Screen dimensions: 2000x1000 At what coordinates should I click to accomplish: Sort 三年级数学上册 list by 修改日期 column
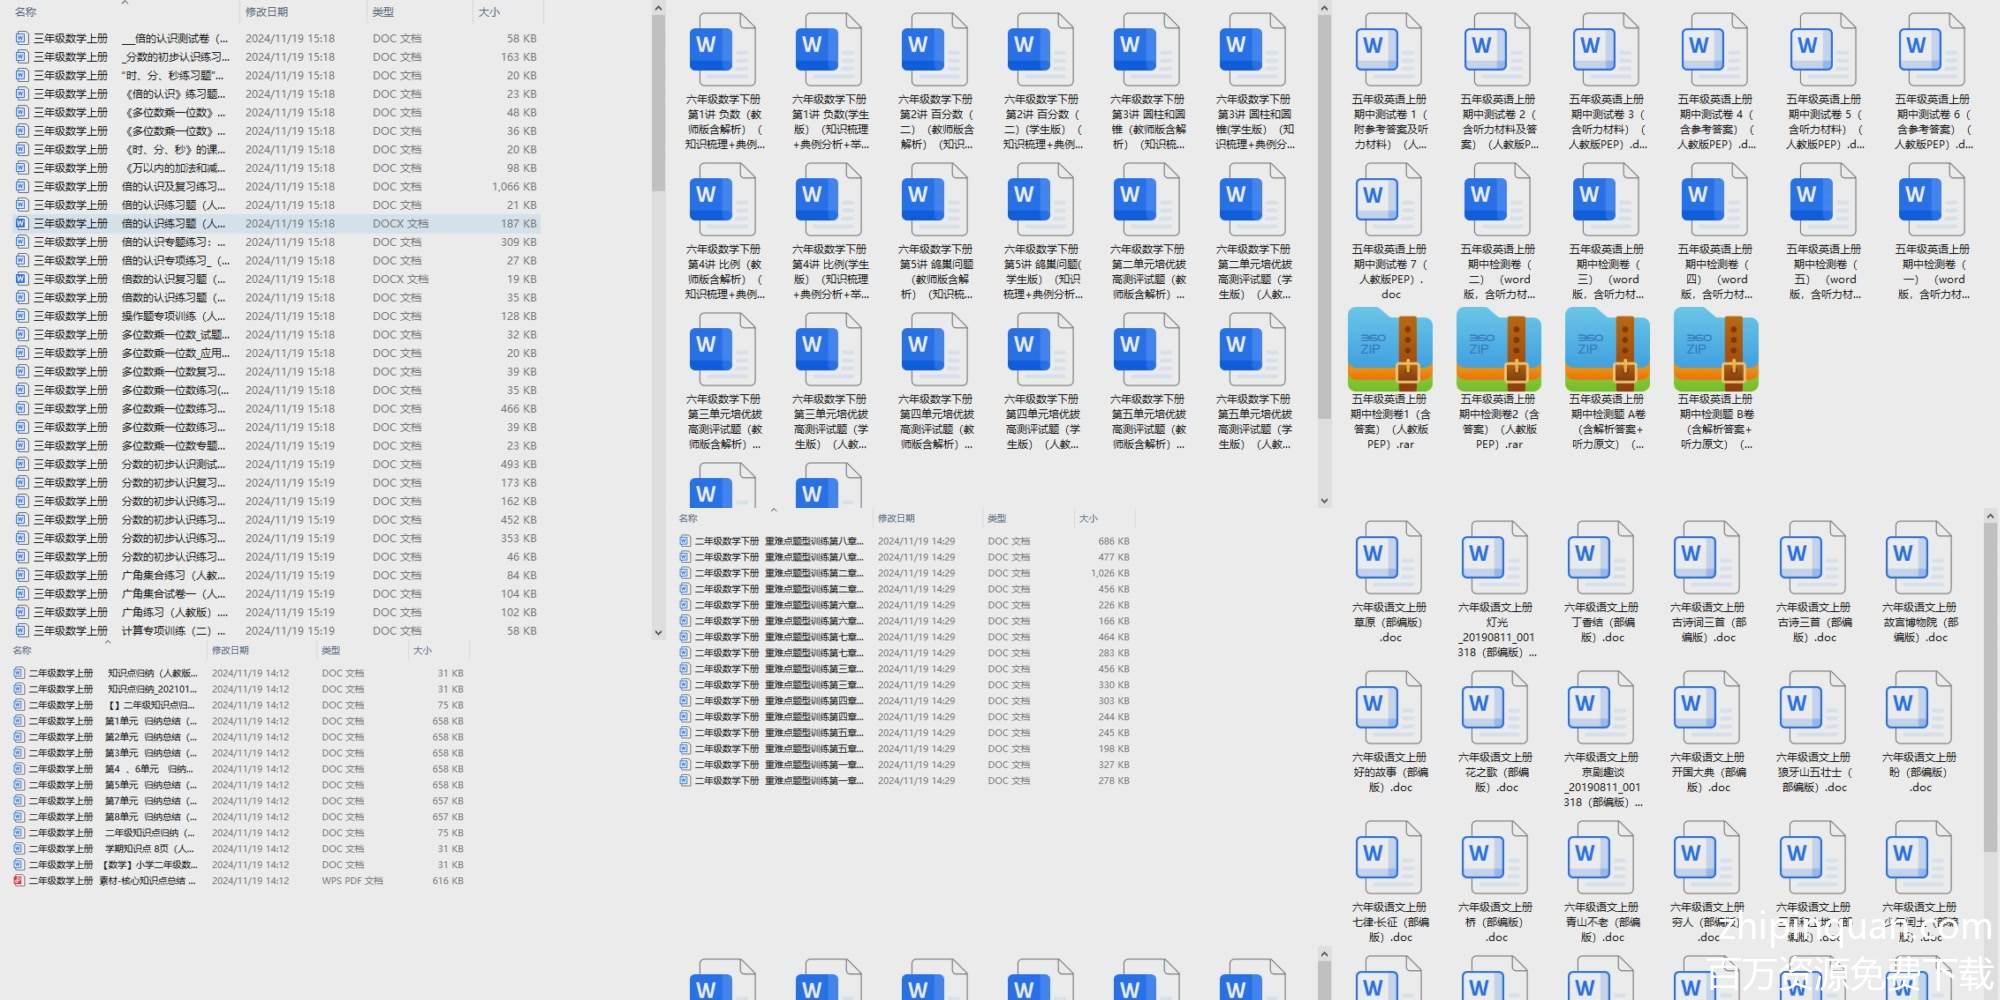tap(267, 12)
